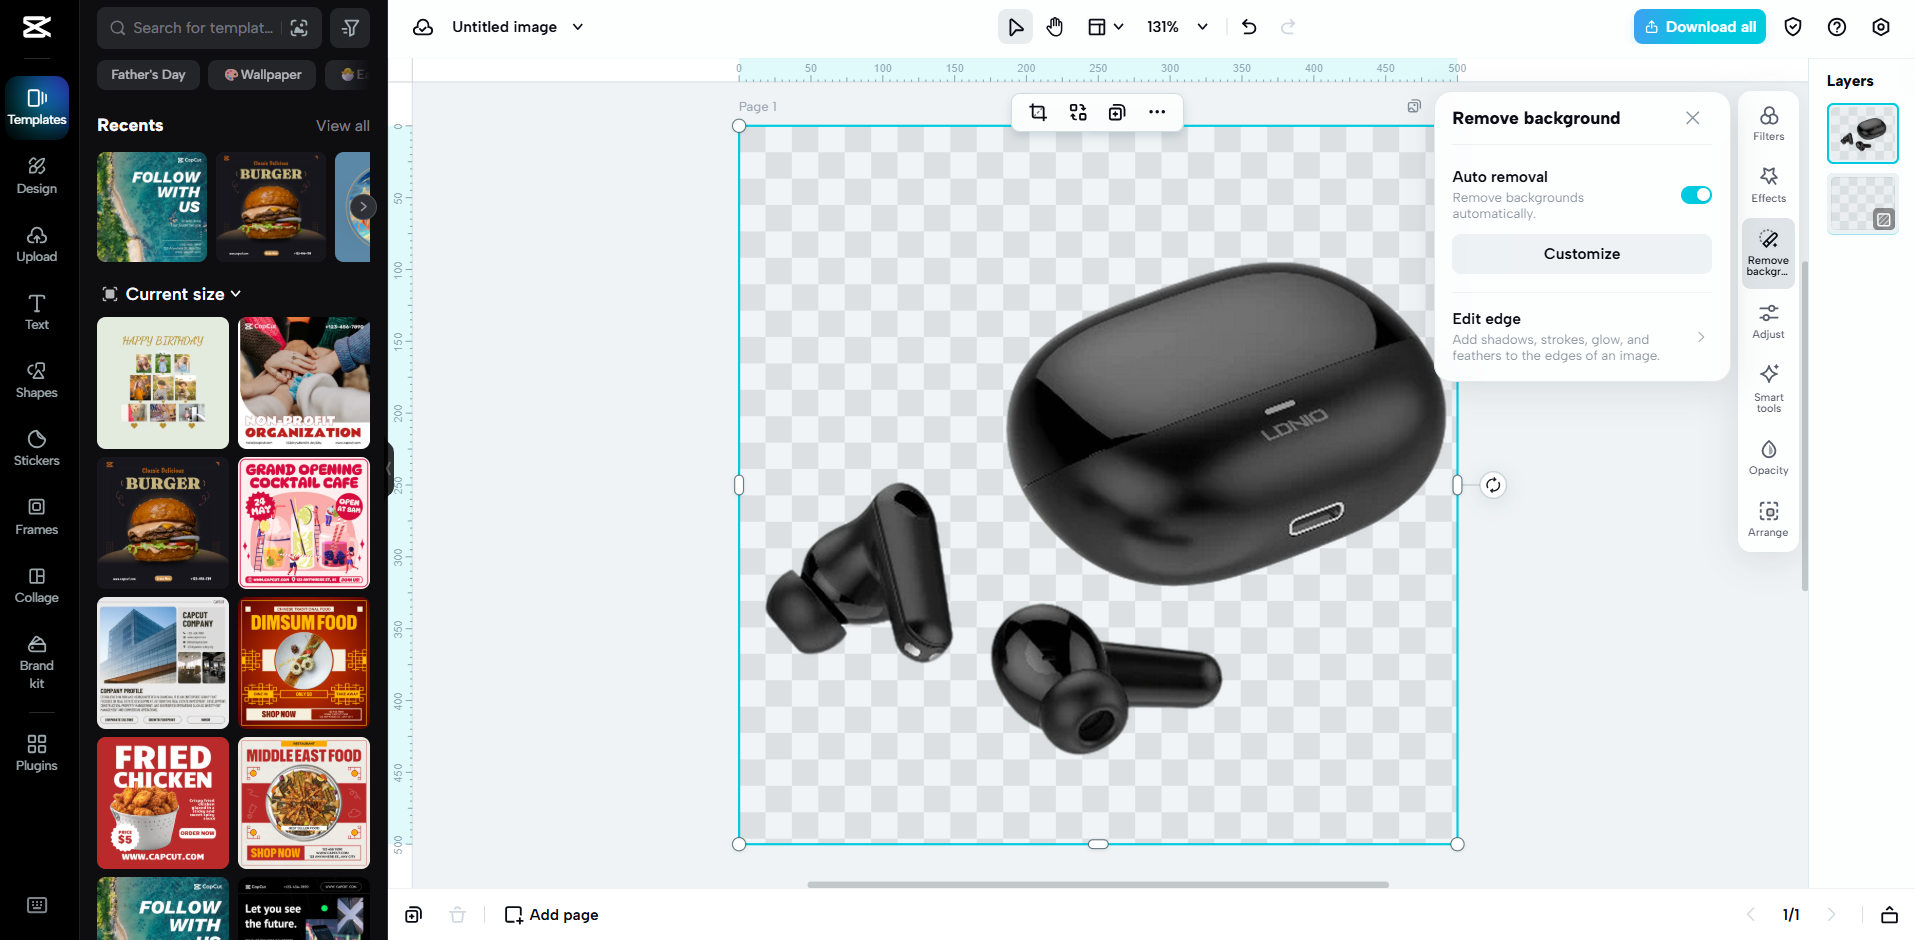
Task: Click duplicate page icon in bottom bar
Action: (x=413, y=914)
